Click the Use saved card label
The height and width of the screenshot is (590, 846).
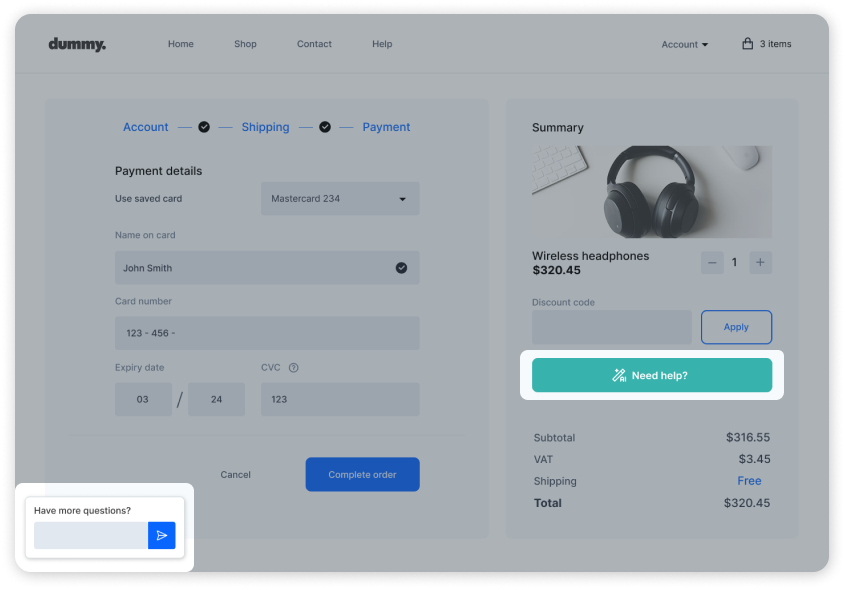(x=148, y=198)
